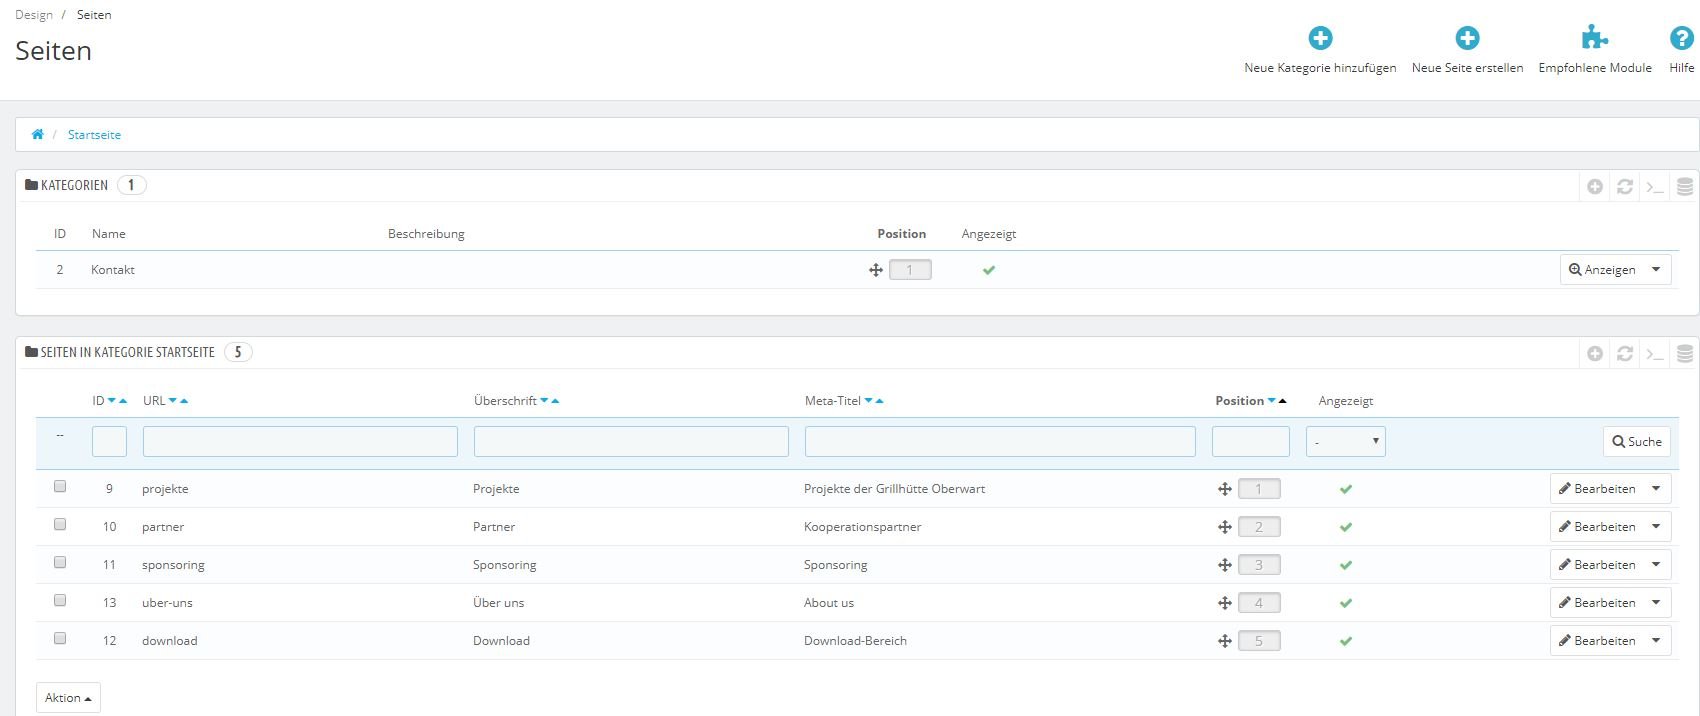1700x716 pixels.
Task: Open dropdown arrow beside Bearbeiten for sponsoring
Action: tap(1656, 565)
